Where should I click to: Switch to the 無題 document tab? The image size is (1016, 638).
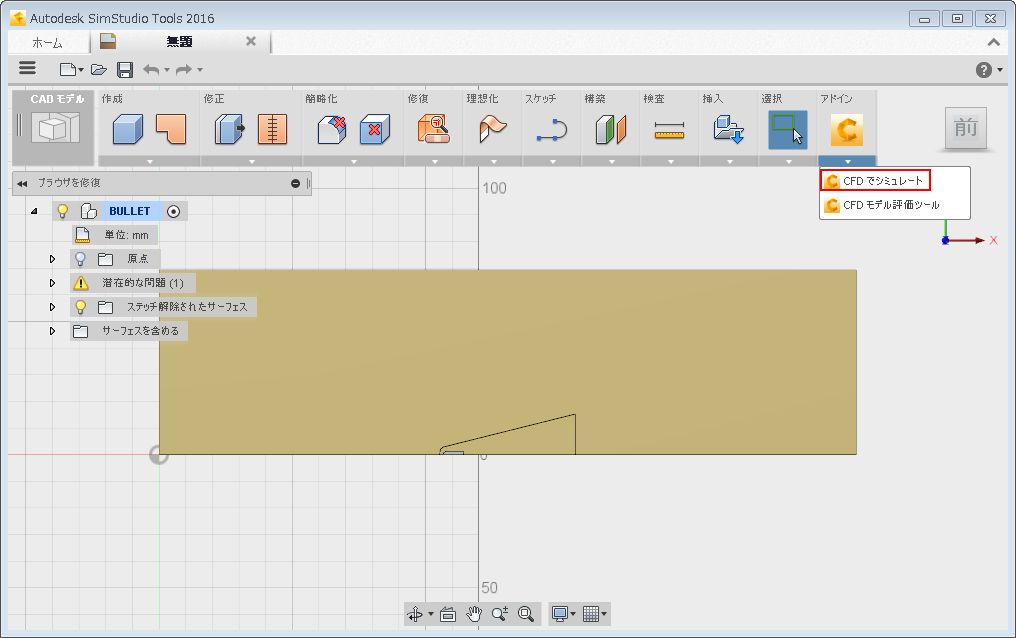(x=179, y=42)
